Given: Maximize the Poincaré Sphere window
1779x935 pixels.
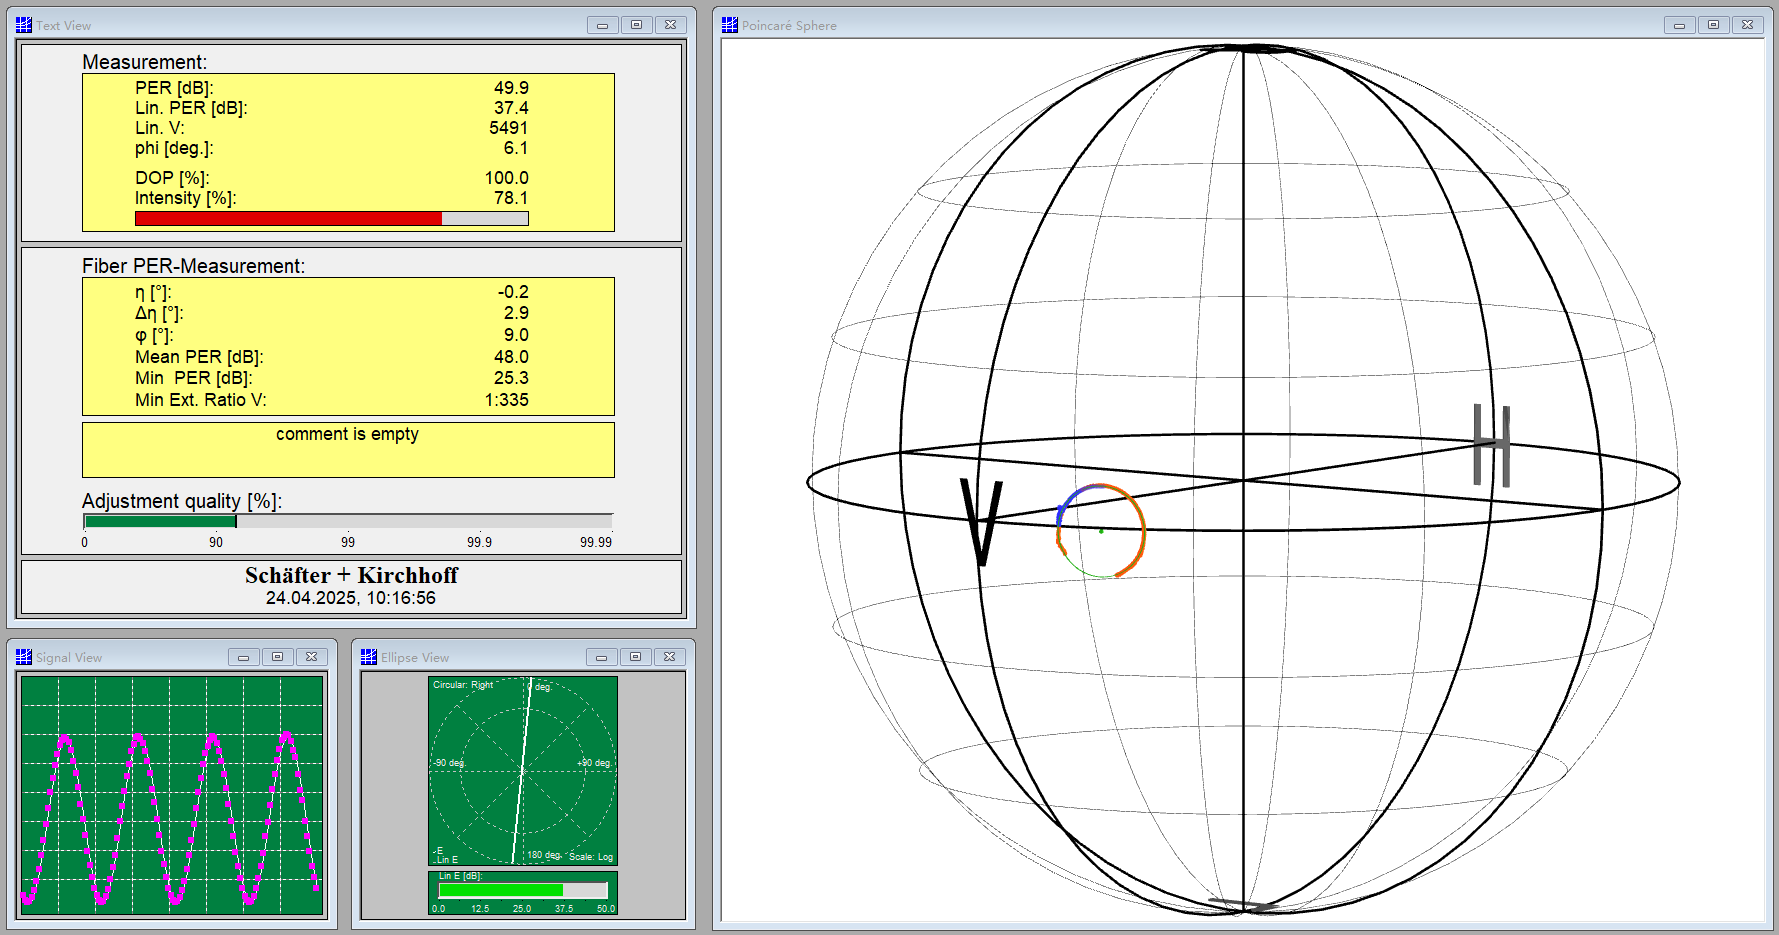Looking at the screenshot, I should pyautogui.click(x=1713, y=25).
